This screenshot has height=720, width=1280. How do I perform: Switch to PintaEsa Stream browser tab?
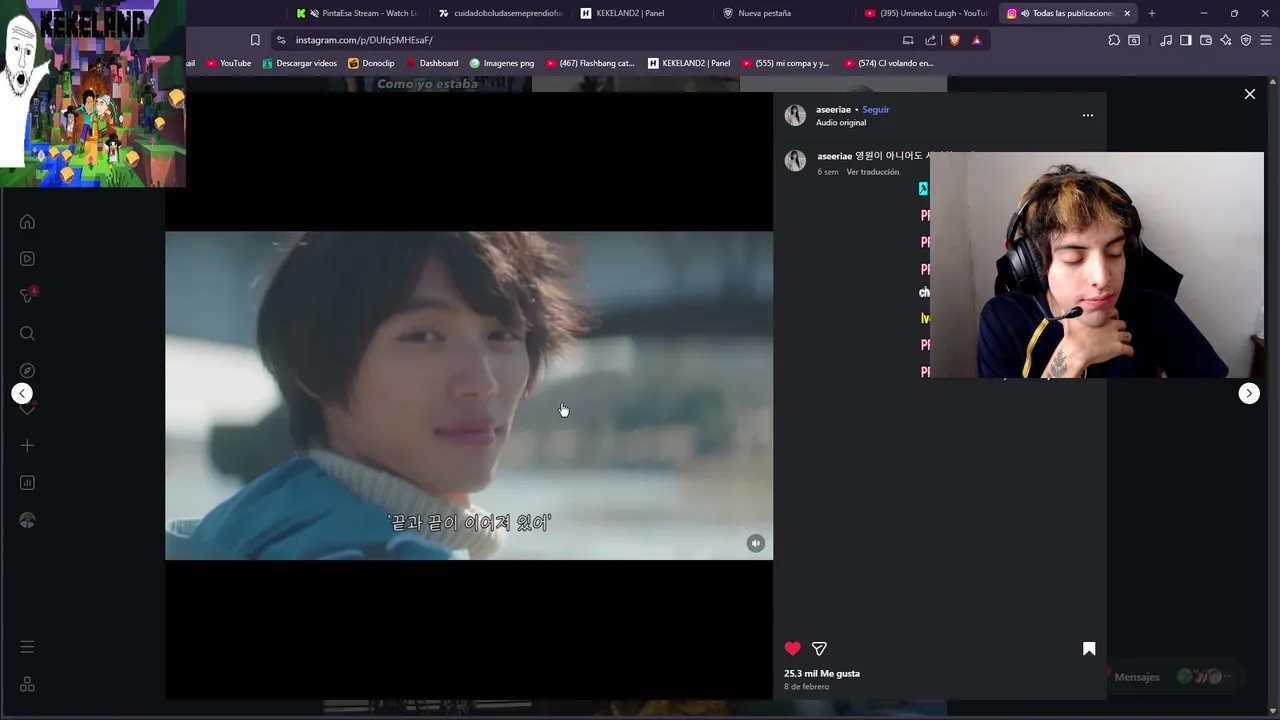(358, 13)
